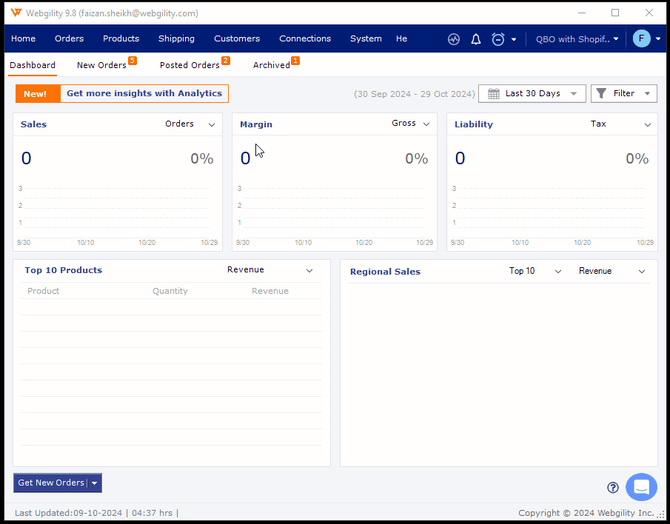Click Get more insights with Analytics
Viewport: 670px width, 524px height.
click(x=144, y=93)
